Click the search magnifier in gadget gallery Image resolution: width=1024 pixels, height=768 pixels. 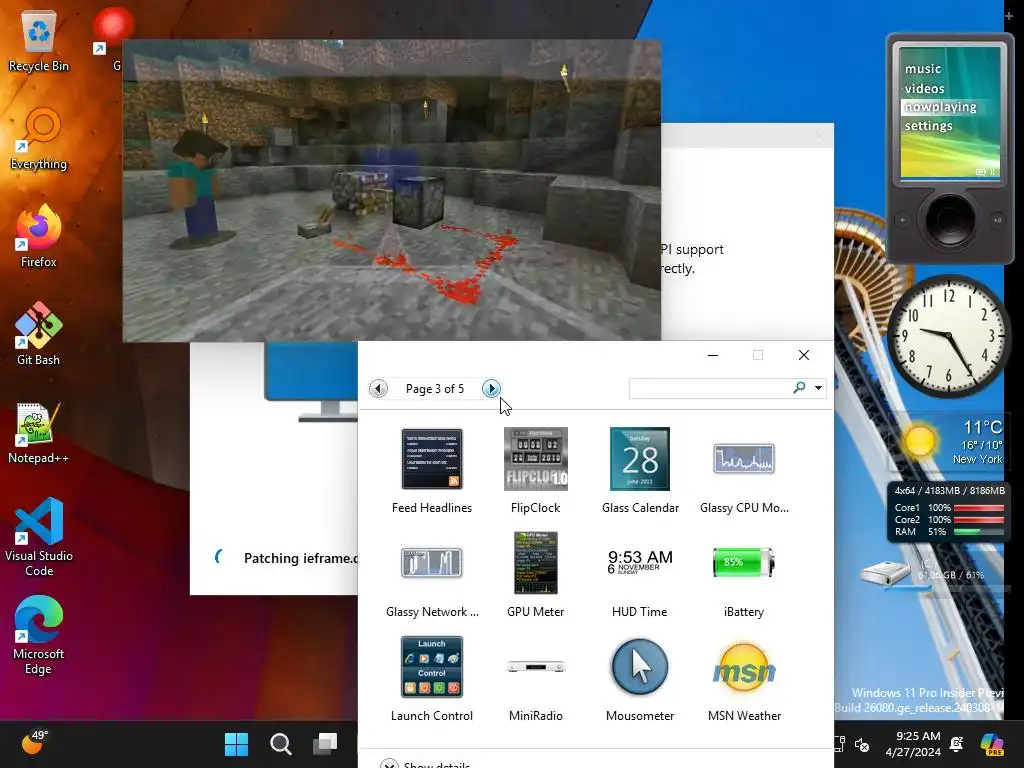[799, 388]
